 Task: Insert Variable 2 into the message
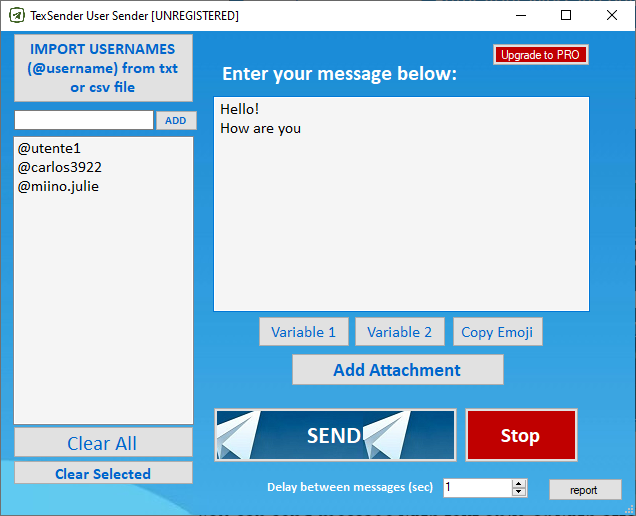pyautogui.click(x=400, y=332)
